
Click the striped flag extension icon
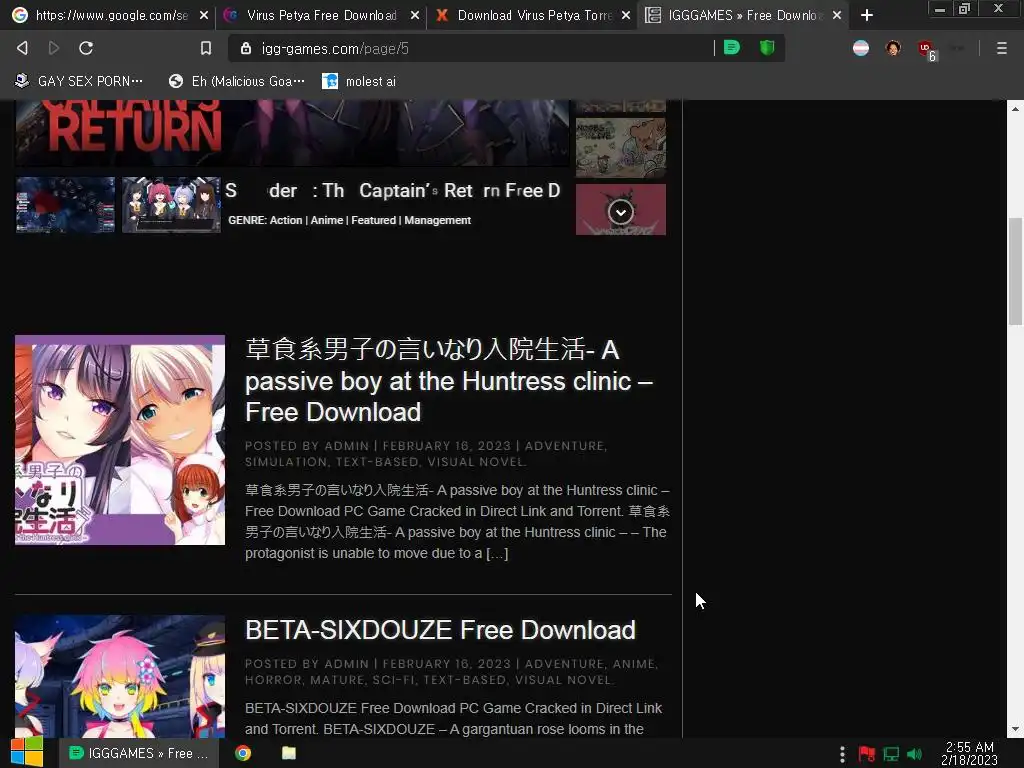coord(861,48)
